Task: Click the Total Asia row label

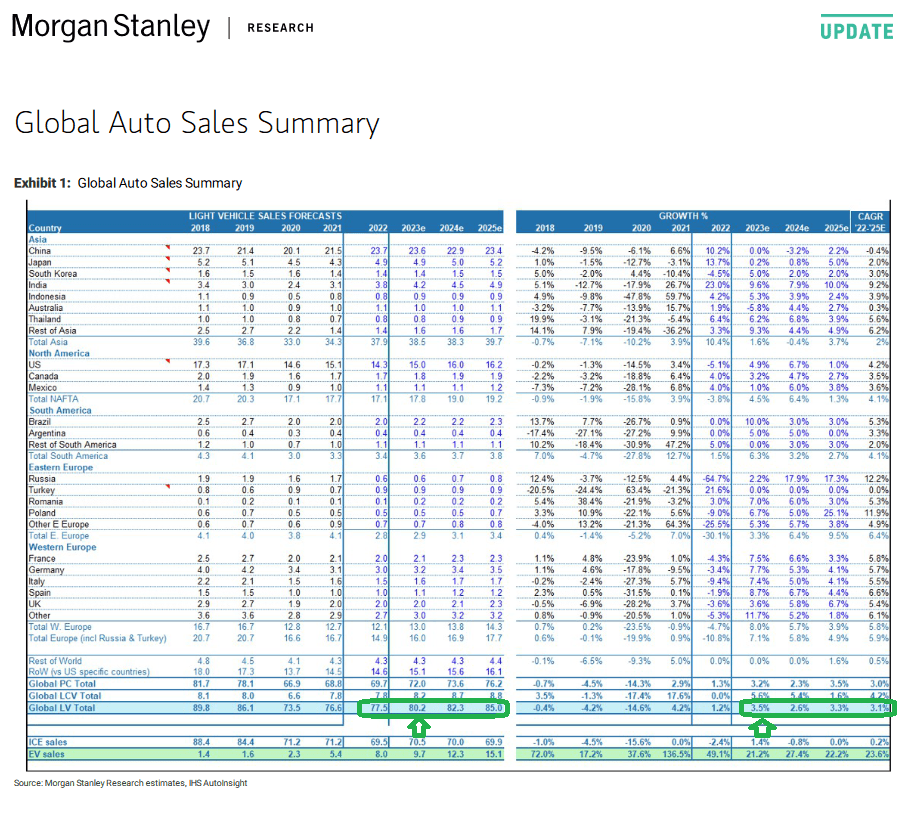Action: (48, 342)
